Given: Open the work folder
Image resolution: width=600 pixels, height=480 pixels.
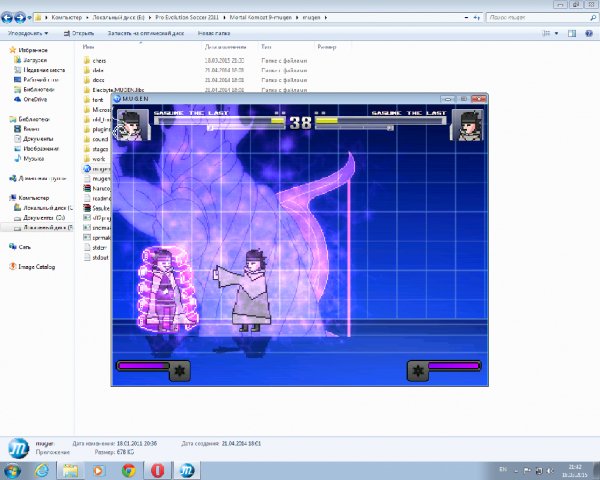Looking at the screenshot, I should point(99,159).
